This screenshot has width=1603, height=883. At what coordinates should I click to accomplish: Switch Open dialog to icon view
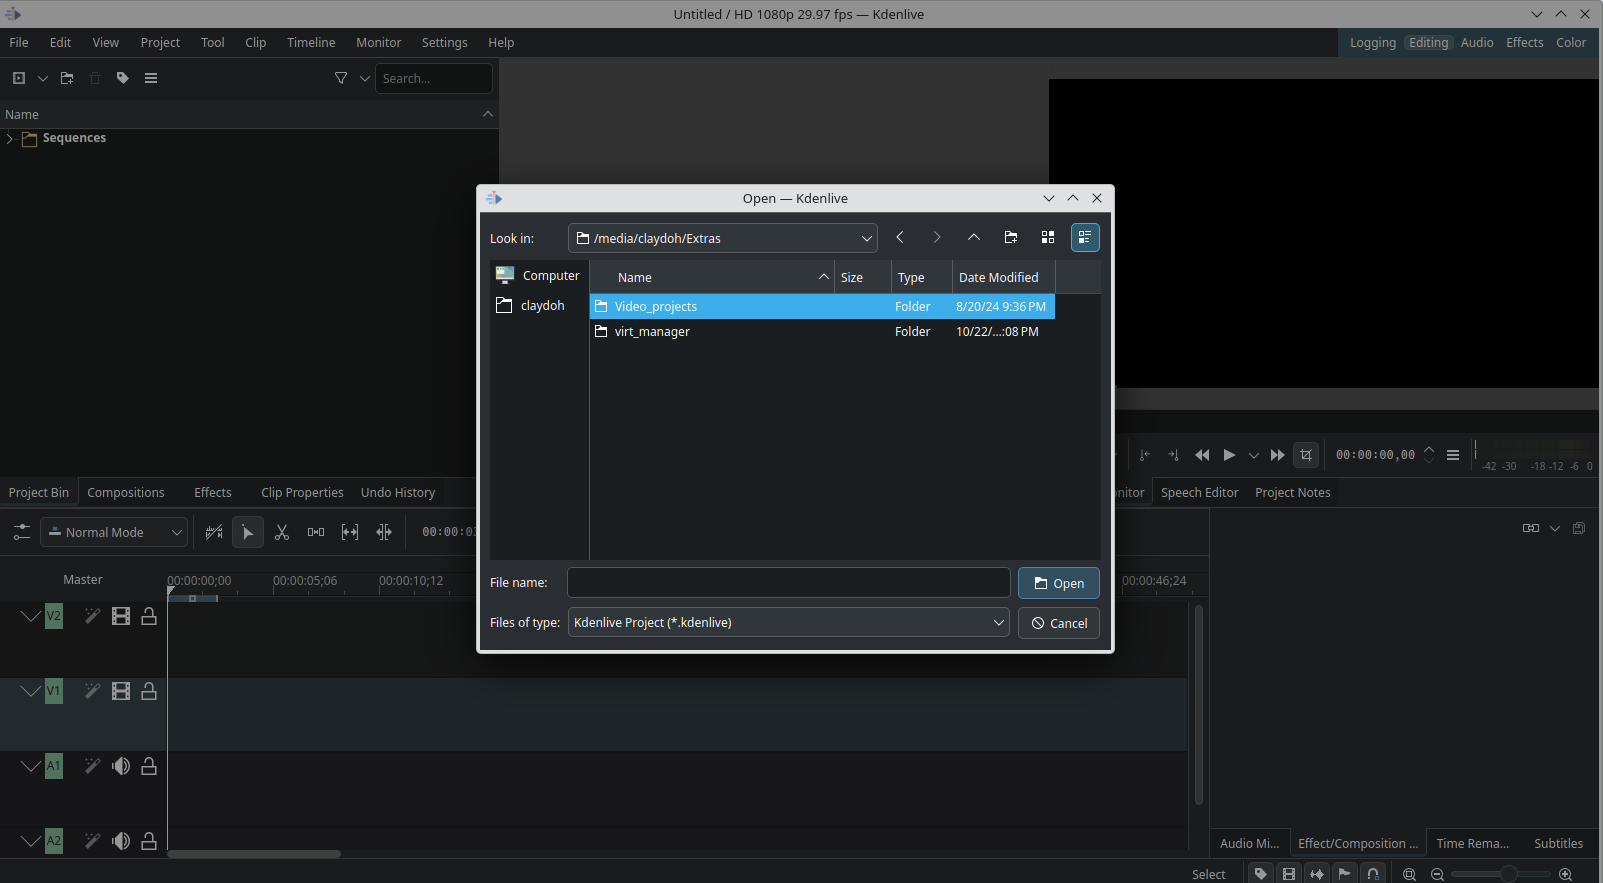tap(1048, 237)
